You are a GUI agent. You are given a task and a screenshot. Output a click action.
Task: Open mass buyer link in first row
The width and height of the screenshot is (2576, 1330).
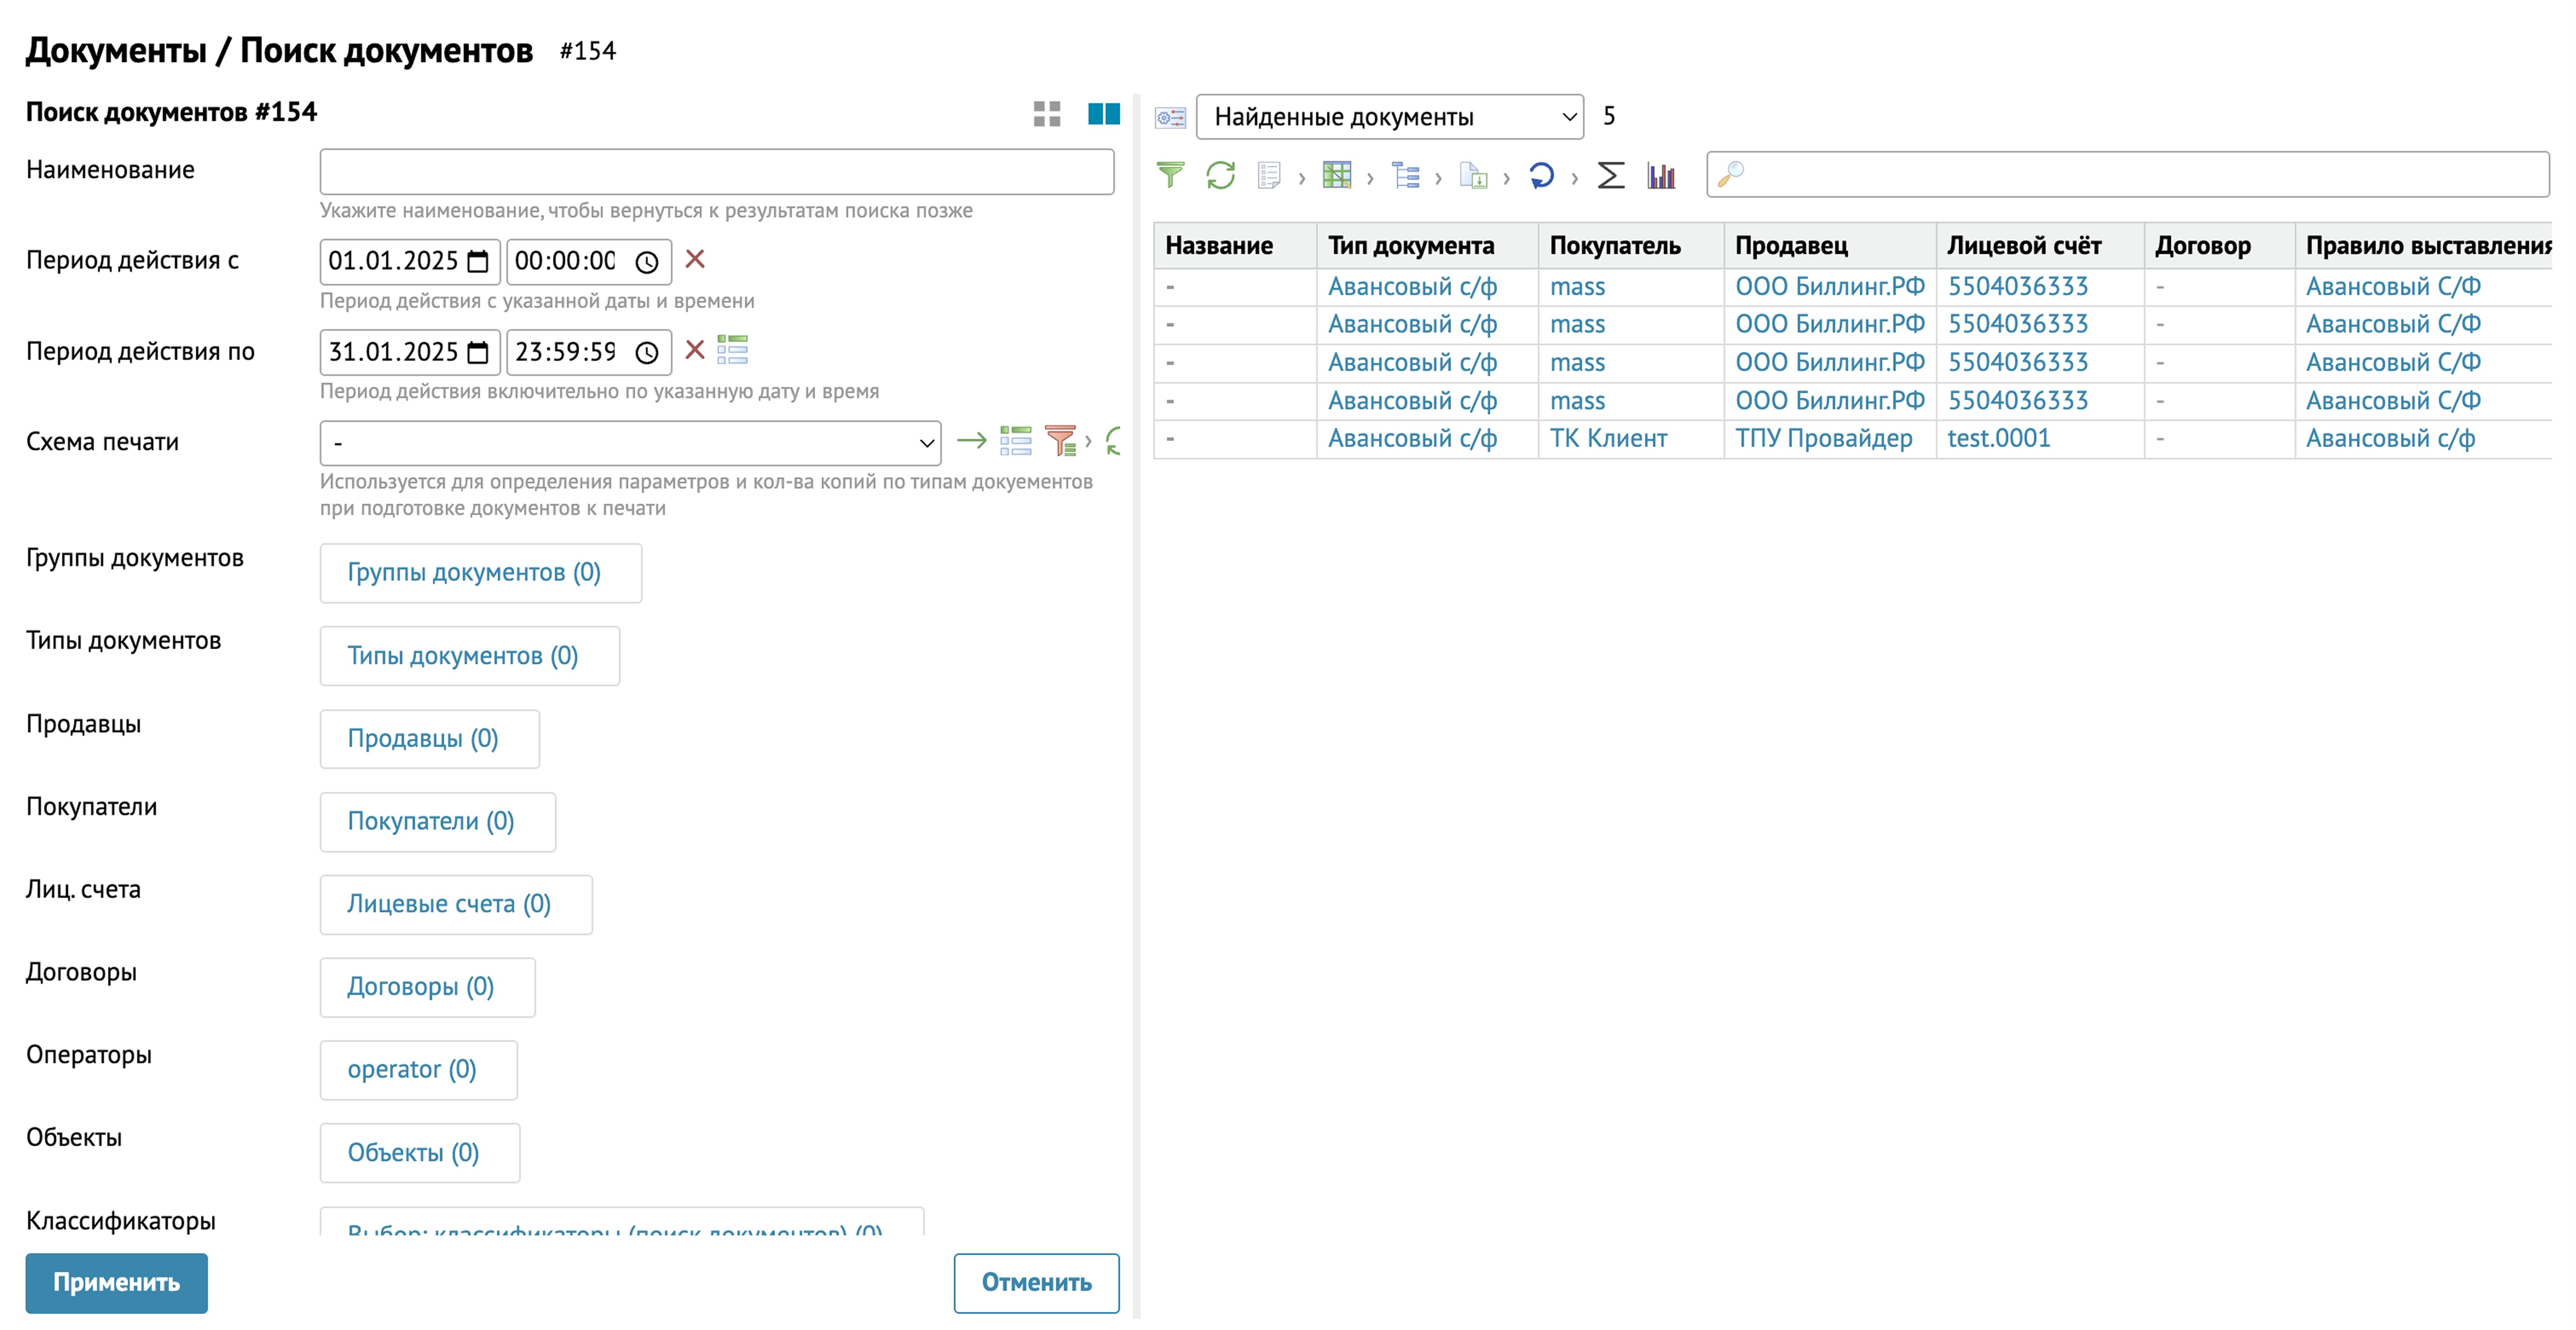pos(1577,286)
